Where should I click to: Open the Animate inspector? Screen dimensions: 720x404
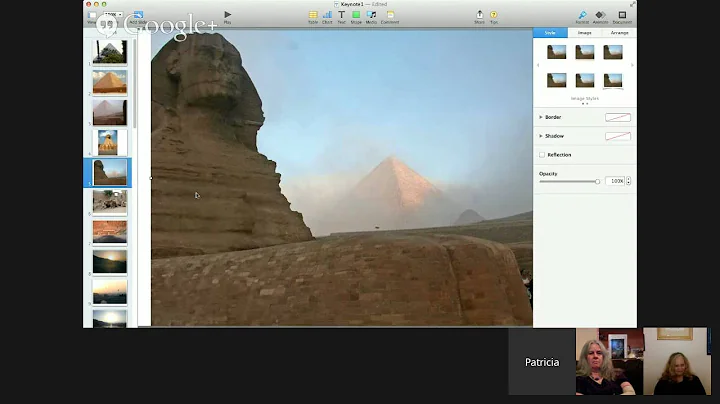[x=600, y=17]
